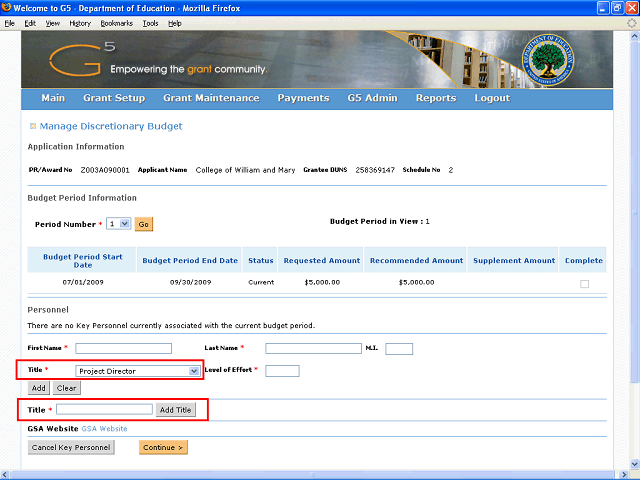Click the page's vertical scrollbar
Viewport: 640px width, 480px height.
click(x=633, y=250)
